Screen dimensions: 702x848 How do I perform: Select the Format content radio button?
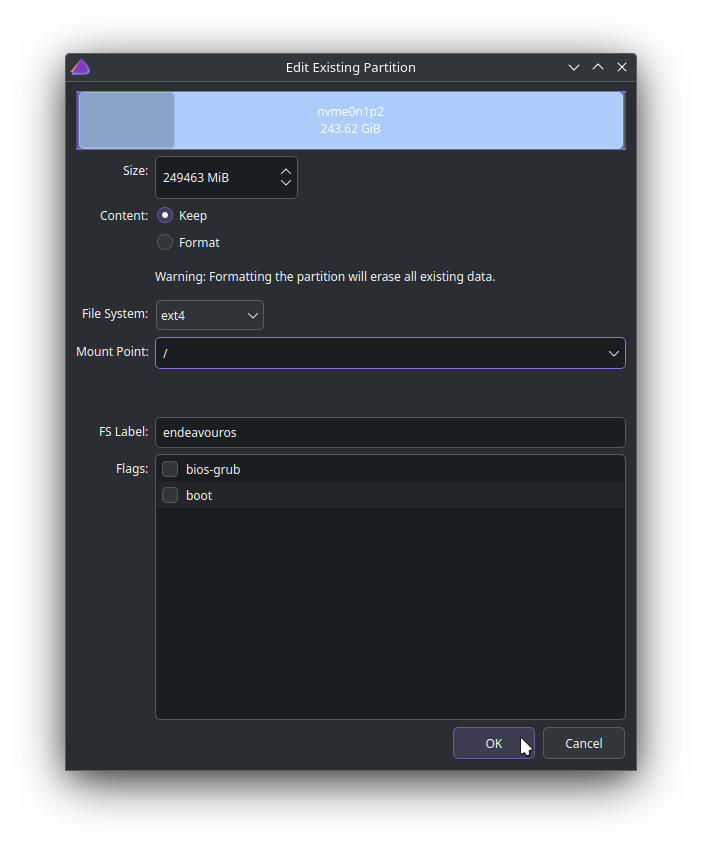[x=165, y=242]
